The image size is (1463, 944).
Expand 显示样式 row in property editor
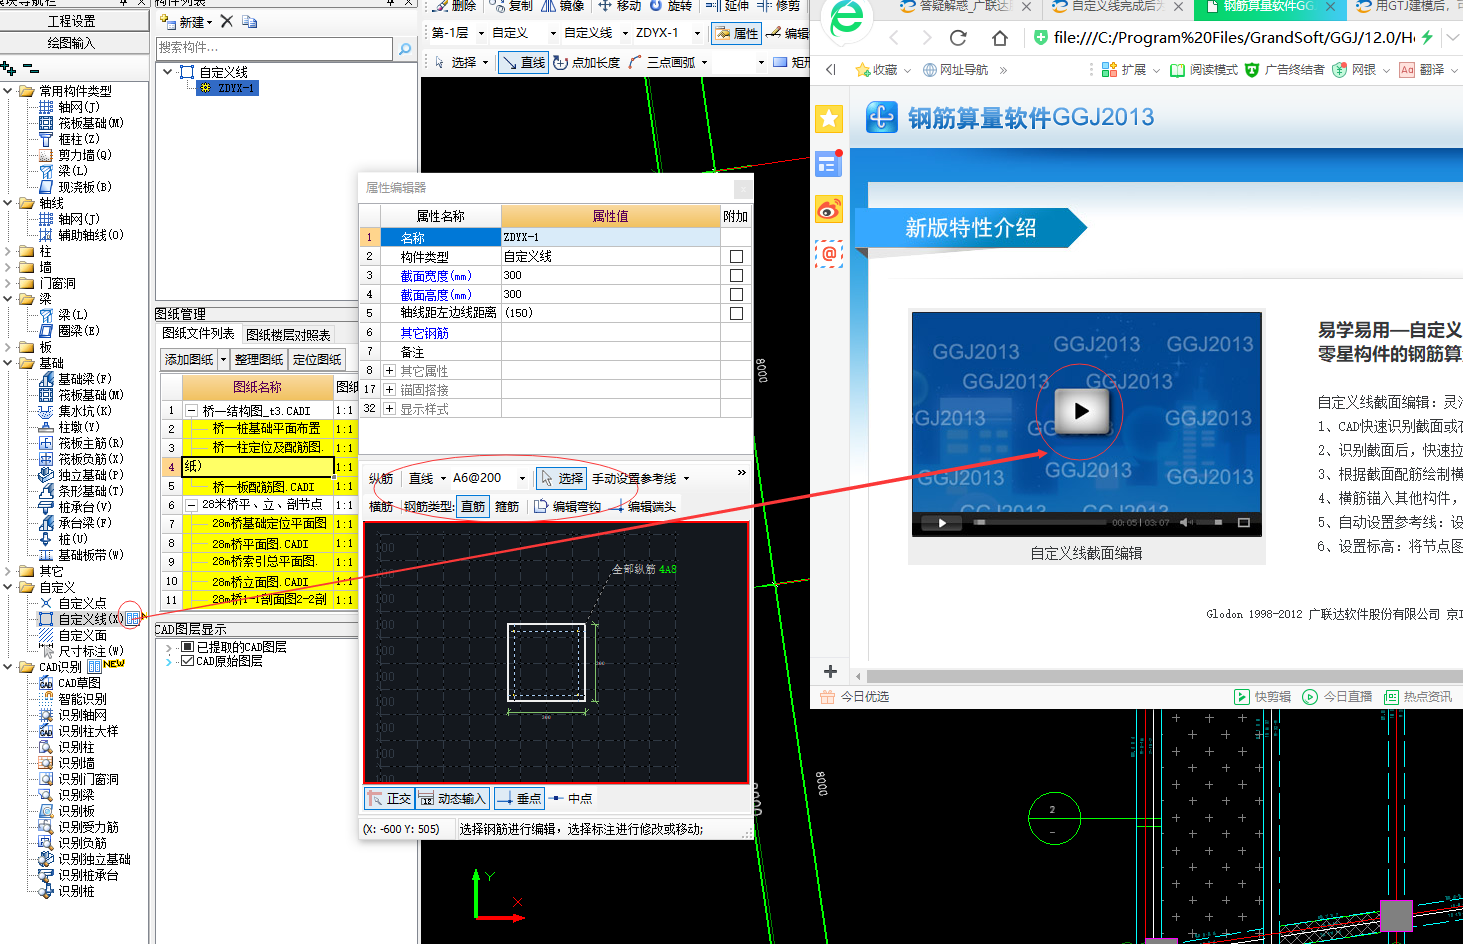[389, 409]
